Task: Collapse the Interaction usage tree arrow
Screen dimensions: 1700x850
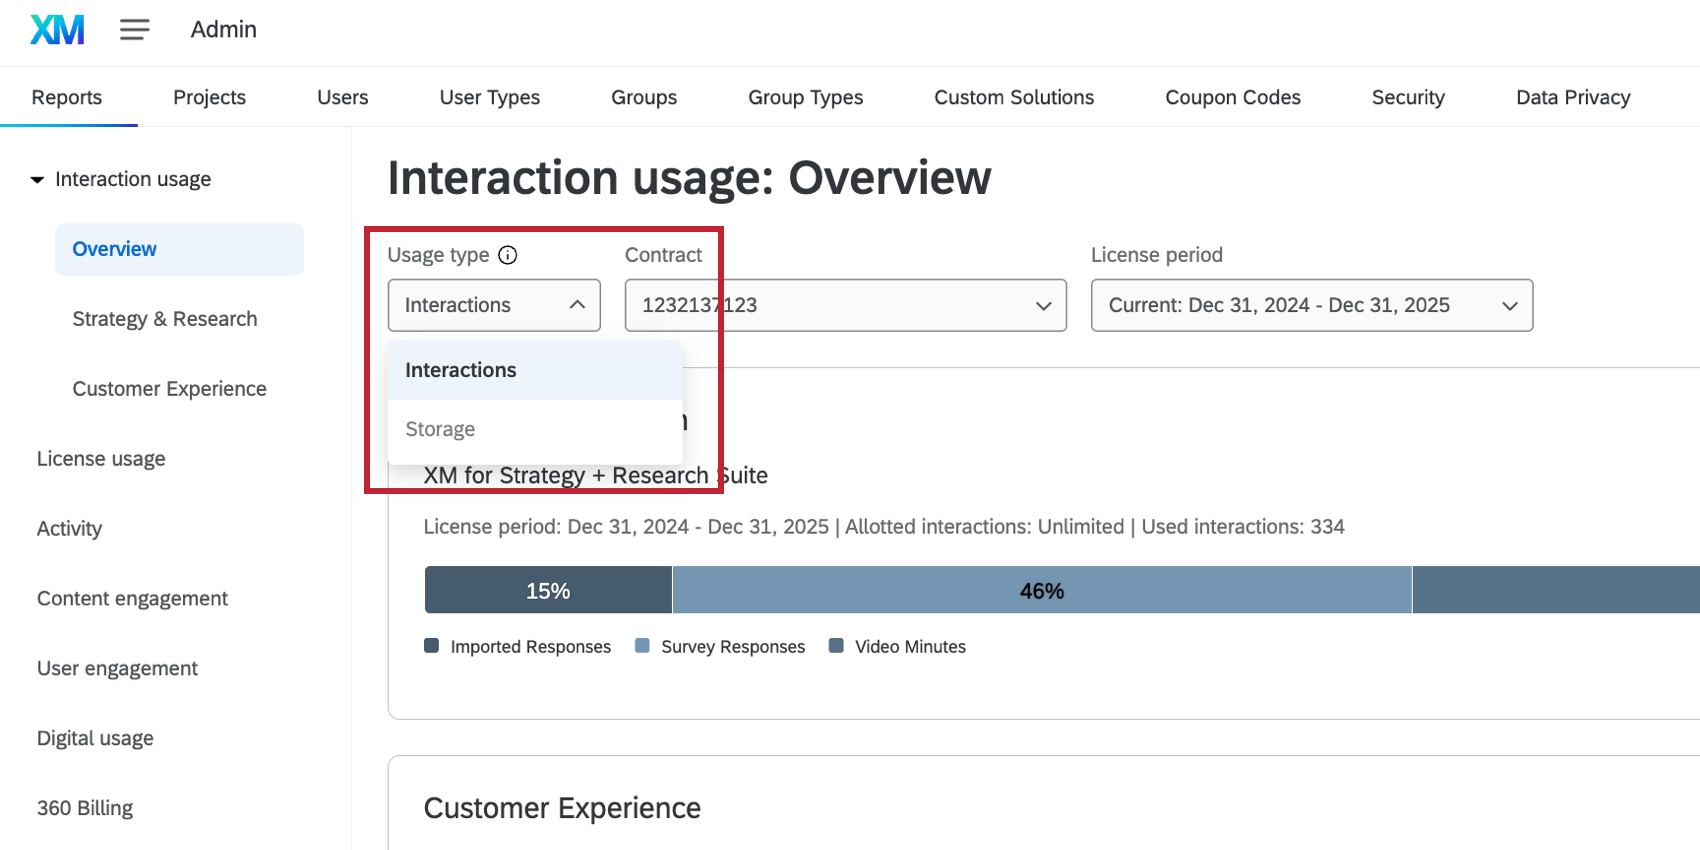Action: tap(37, 180)
